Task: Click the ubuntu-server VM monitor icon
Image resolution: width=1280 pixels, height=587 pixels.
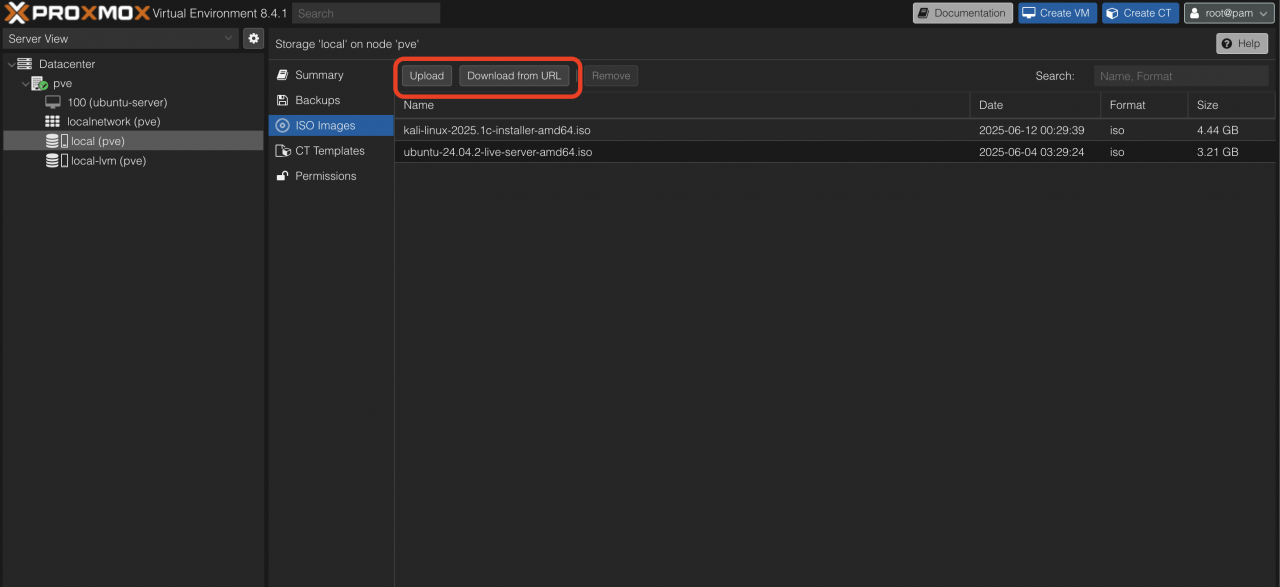Action: 53,102
